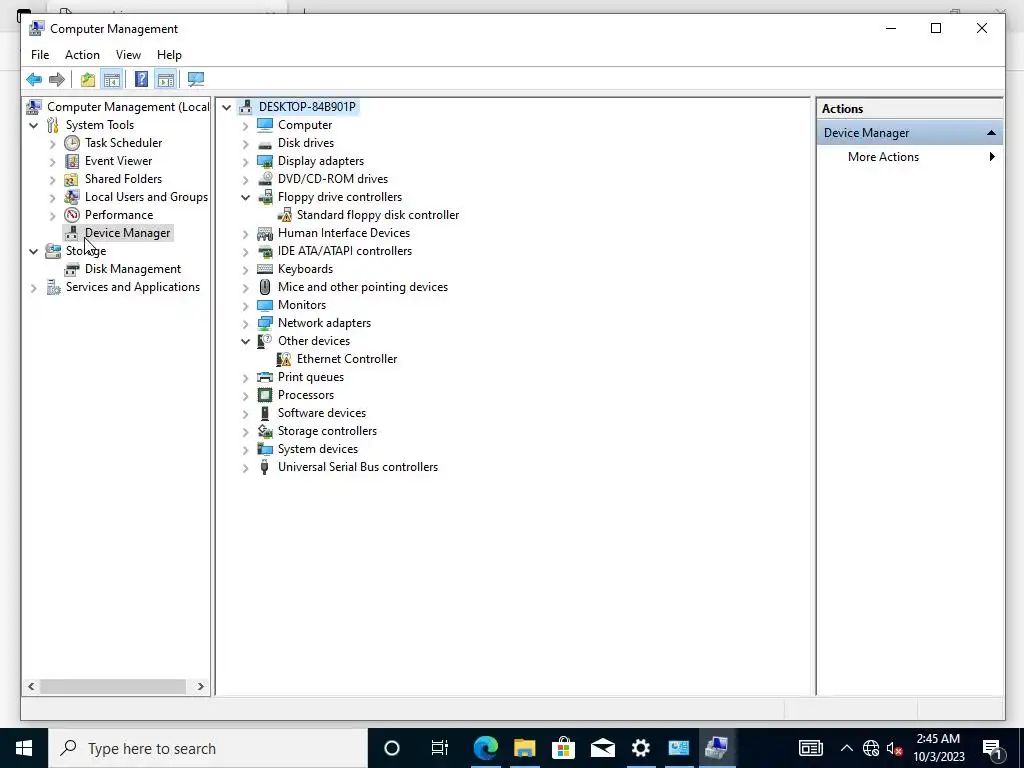Collapse the System Tools node
This screenshot has height=768, width=1024.
tap(34, 125)
